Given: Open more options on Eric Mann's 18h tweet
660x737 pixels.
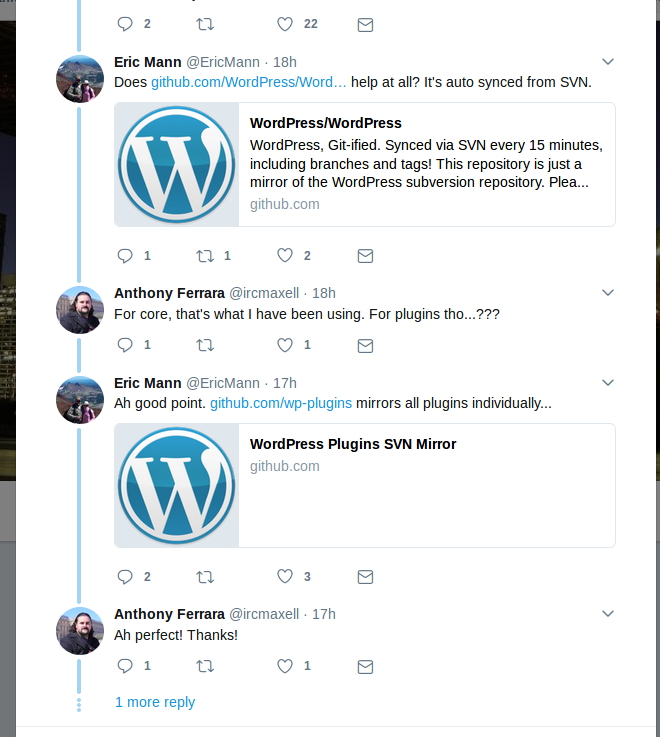Looking at the screenshot, I should tap(607, 62).
